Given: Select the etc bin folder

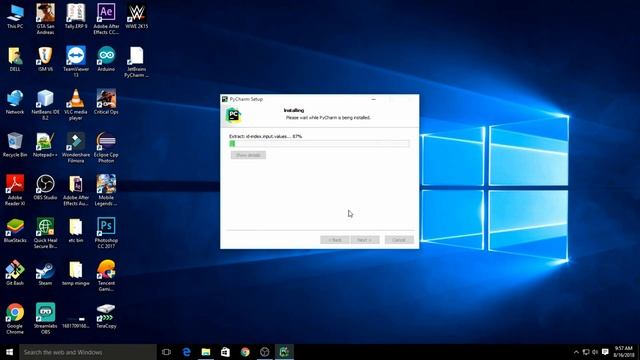Looking at the screenshot, I should [76, 231].
